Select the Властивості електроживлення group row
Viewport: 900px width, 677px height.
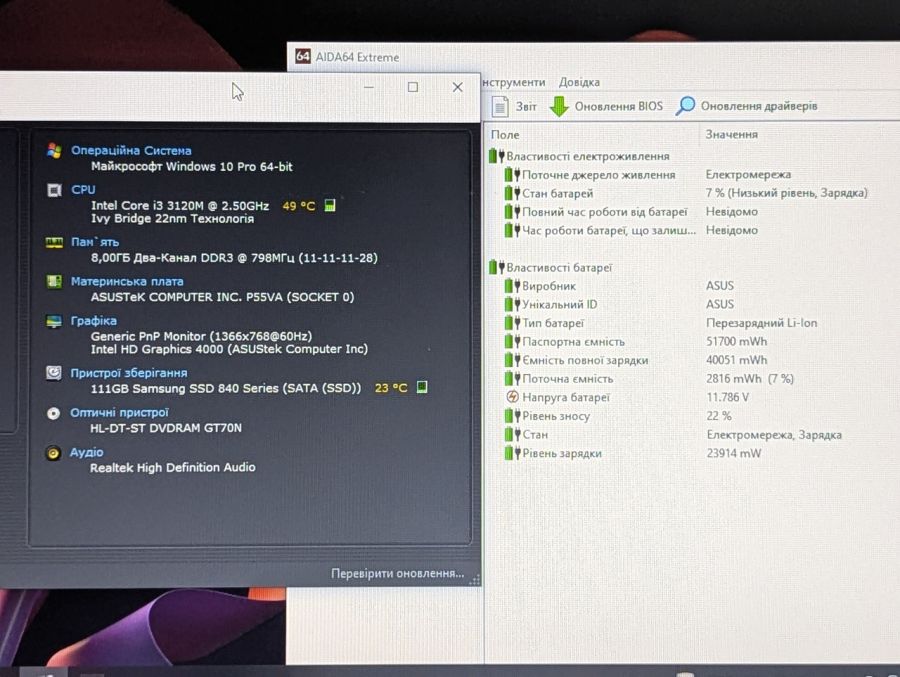[580, 156]
